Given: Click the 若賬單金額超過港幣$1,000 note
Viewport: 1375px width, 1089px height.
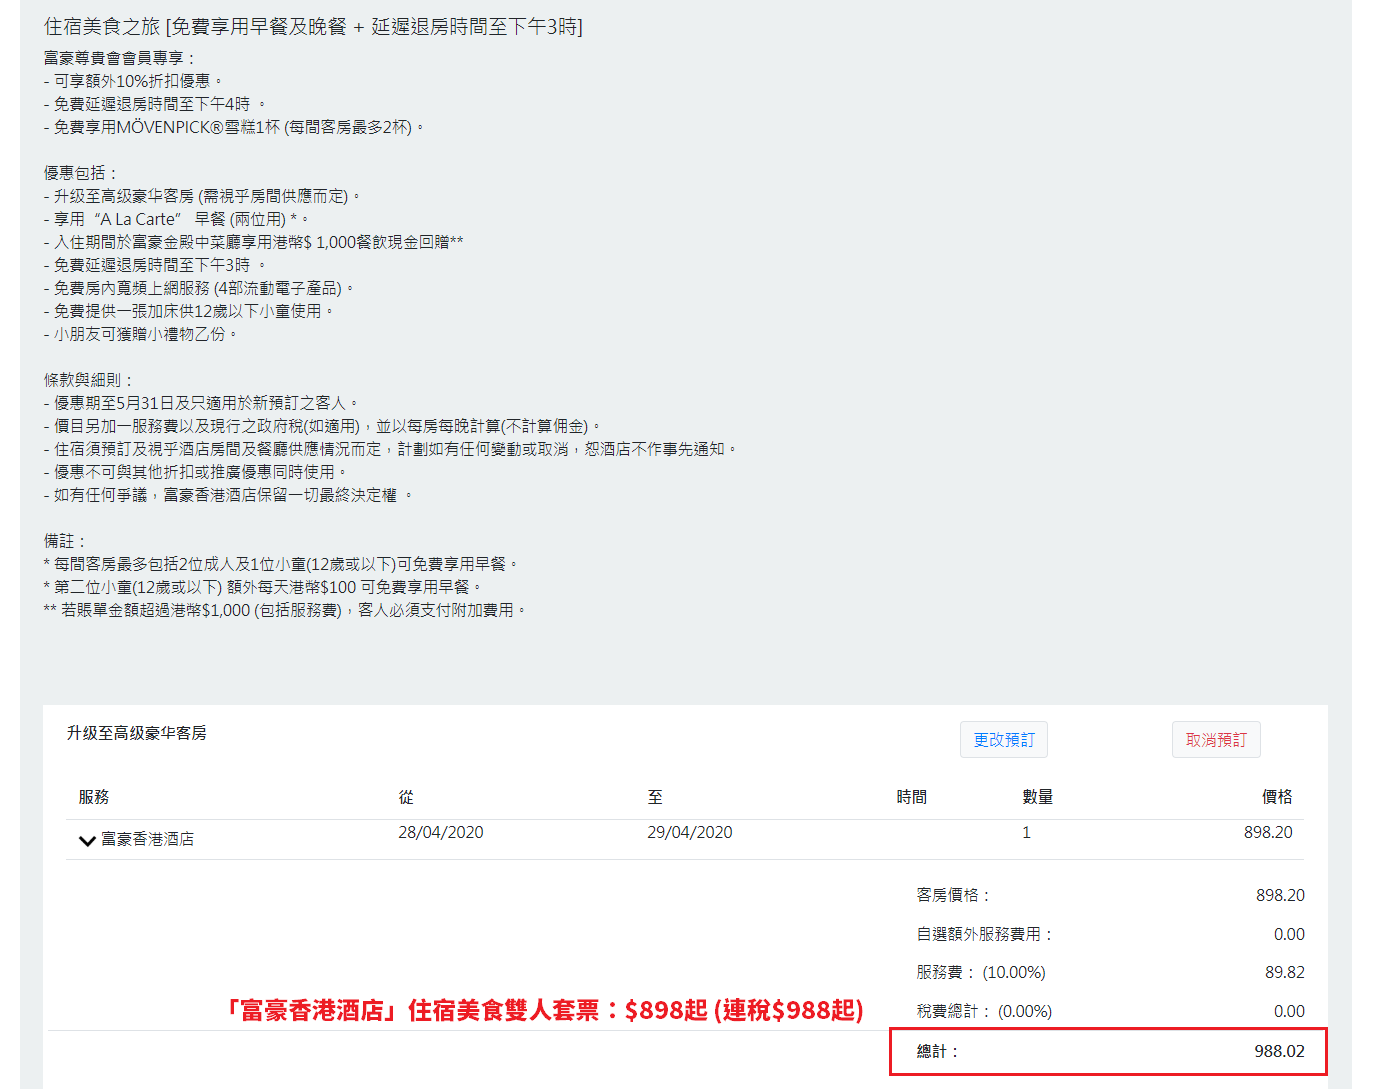Looking at the screenshot, I should coord(285,610).
